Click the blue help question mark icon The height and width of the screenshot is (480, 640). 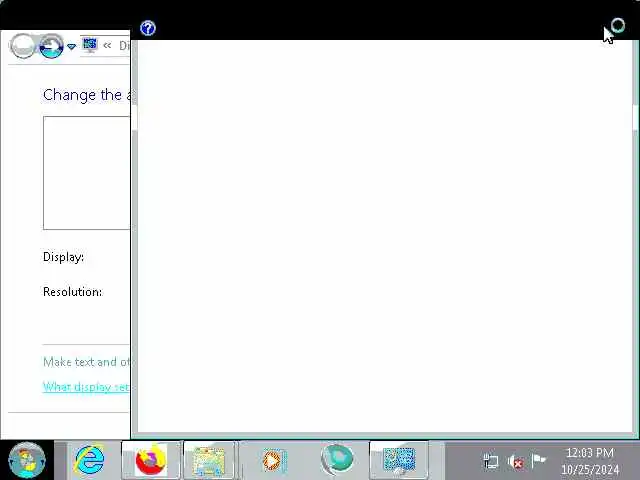pyautogui.click(x=148, y=28)
